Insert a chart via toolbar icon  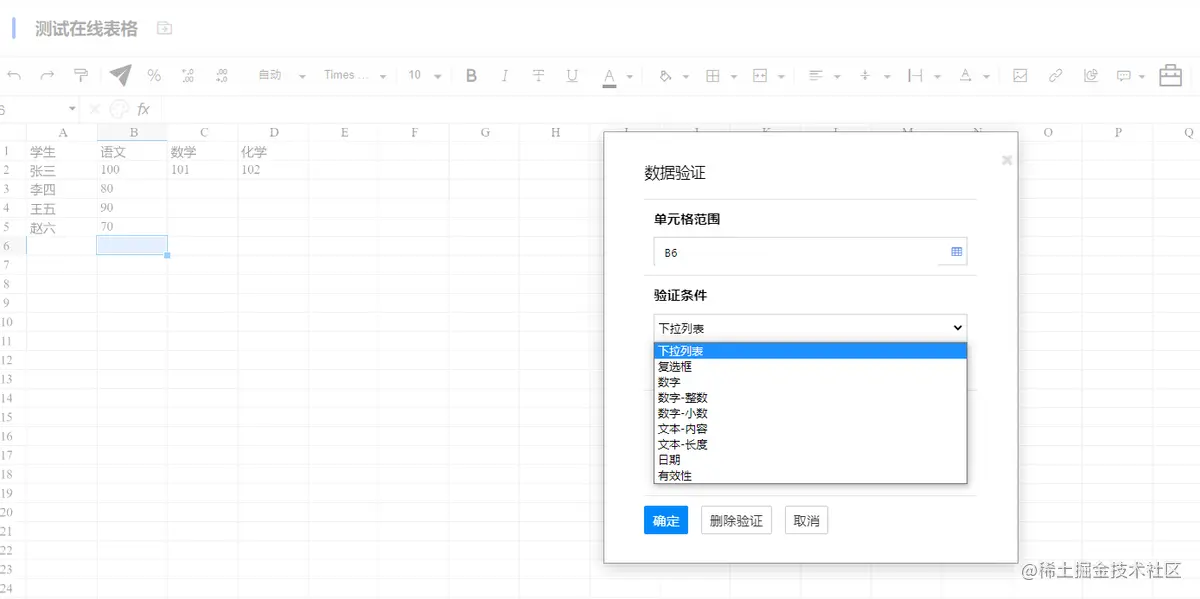[x=1090, y=76]
